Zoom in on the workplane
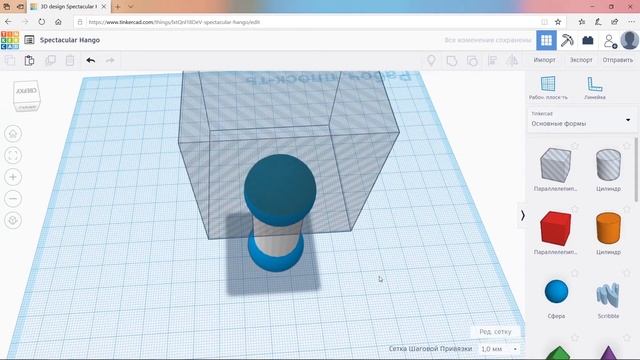This screenshot has height=360, width=640. click(x=13, y=177)
